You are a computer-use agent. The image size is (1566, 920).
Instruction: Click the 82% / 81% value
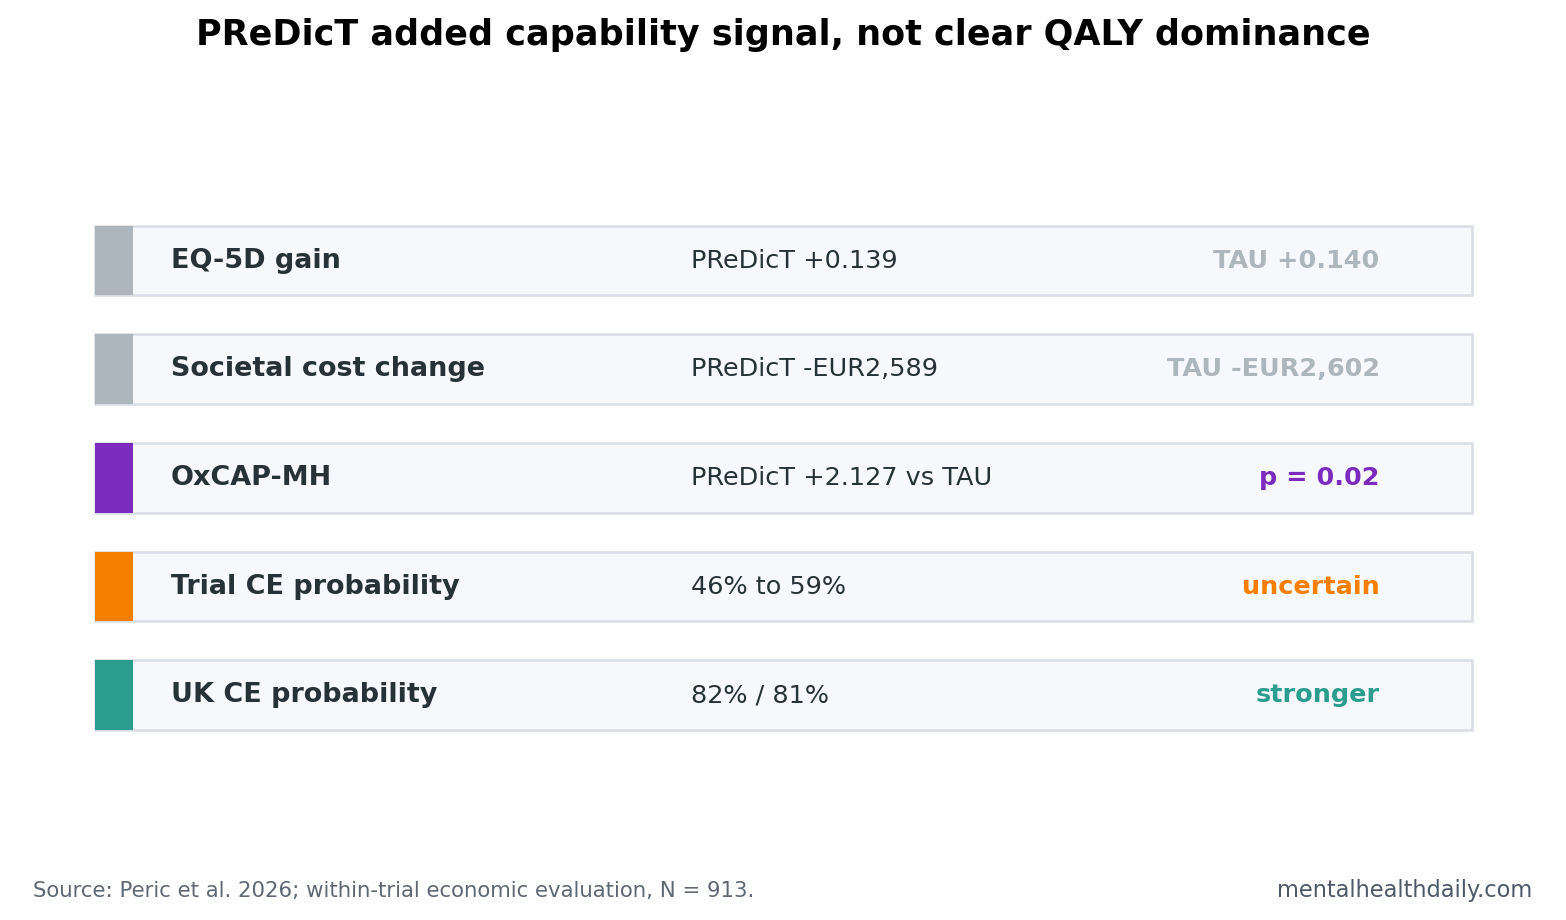(760, 695)
